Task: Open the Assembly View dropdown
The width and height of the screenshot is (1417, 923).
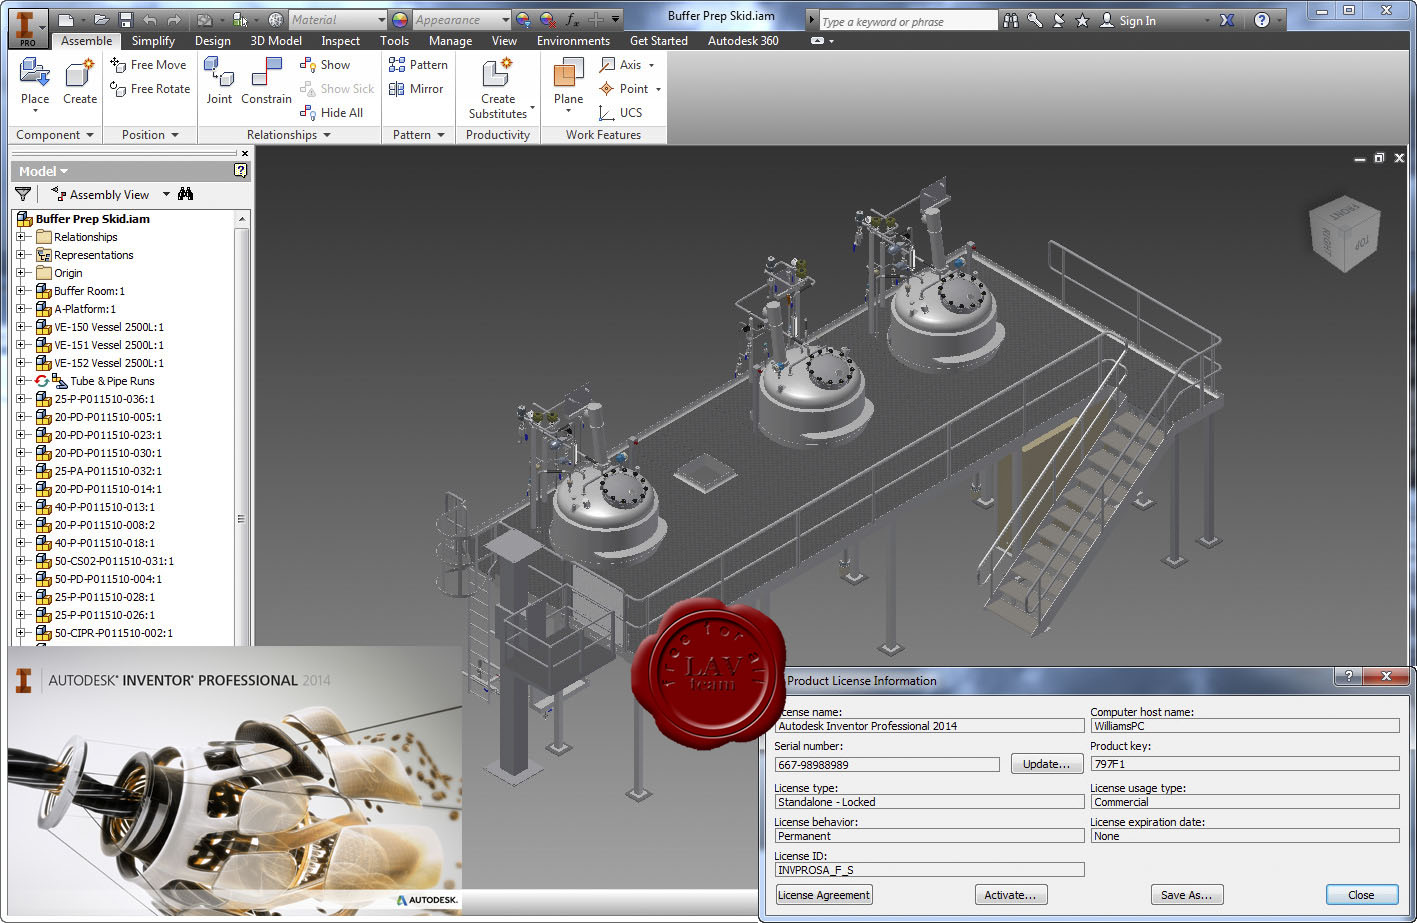Action: (x=166, y=195)
